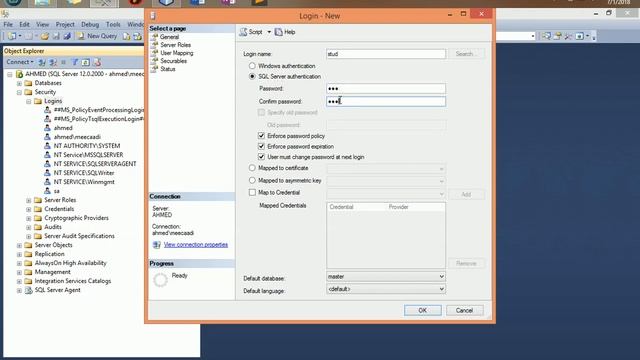The image size is (640, 360).
Task: Open the Script button in Login dialog
Action: 251,32
